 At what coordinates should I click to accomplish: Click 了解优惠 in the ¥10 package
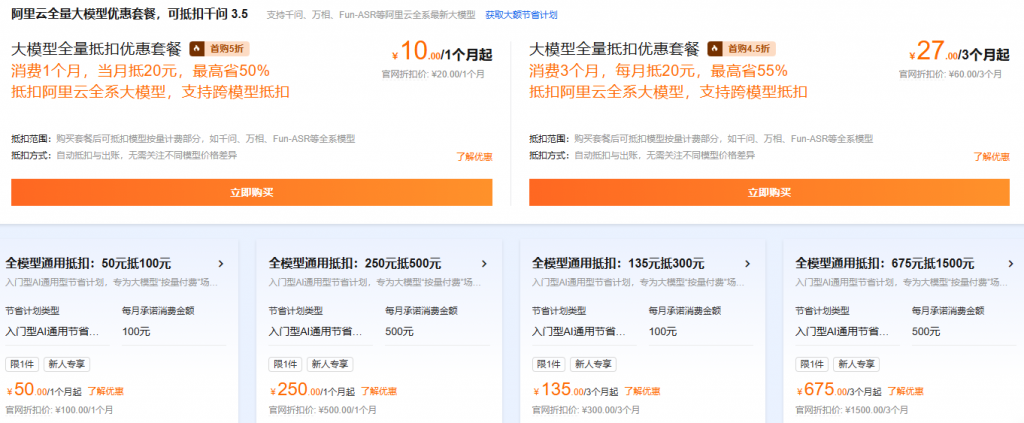pyautogui.click(x=474, y=156)
